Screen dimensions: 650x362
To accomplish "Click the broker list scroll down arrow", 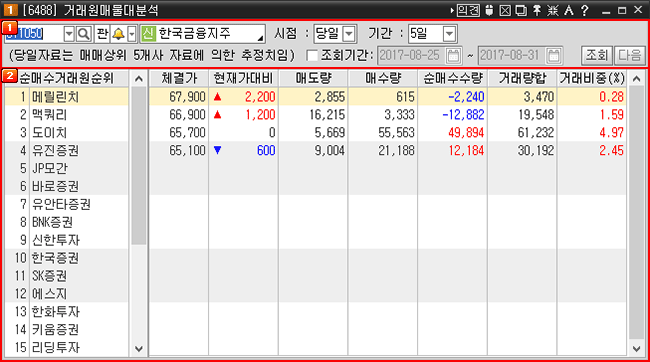I will click(139, 349).
